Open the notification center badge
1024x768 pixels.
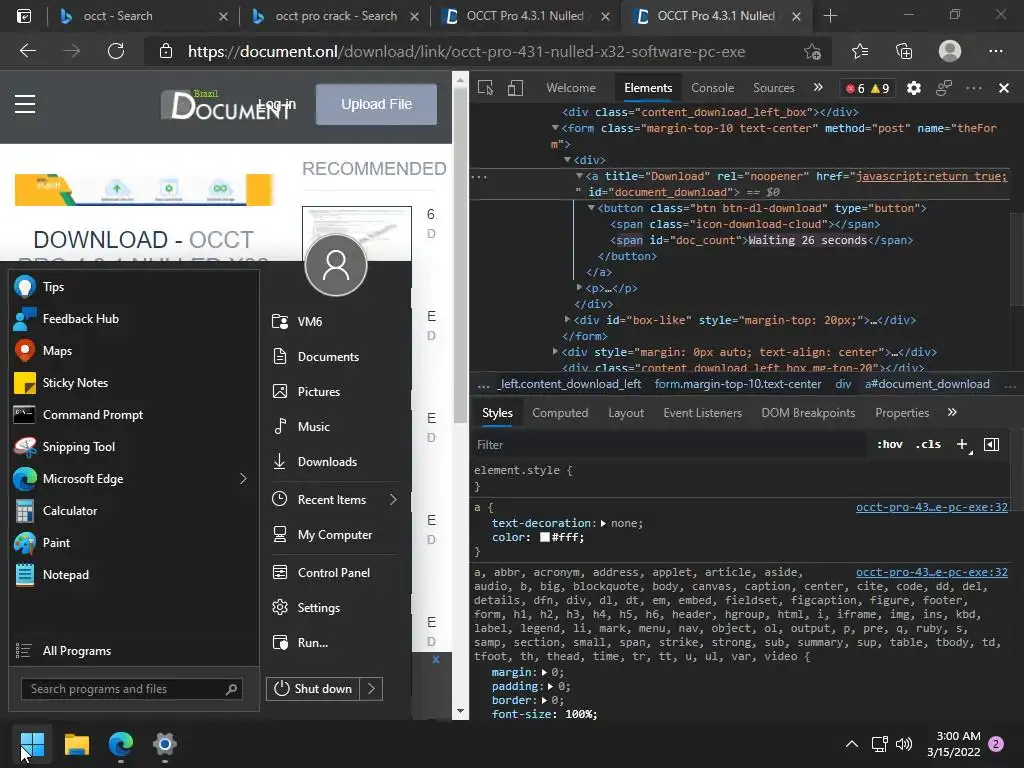[996, 744]
